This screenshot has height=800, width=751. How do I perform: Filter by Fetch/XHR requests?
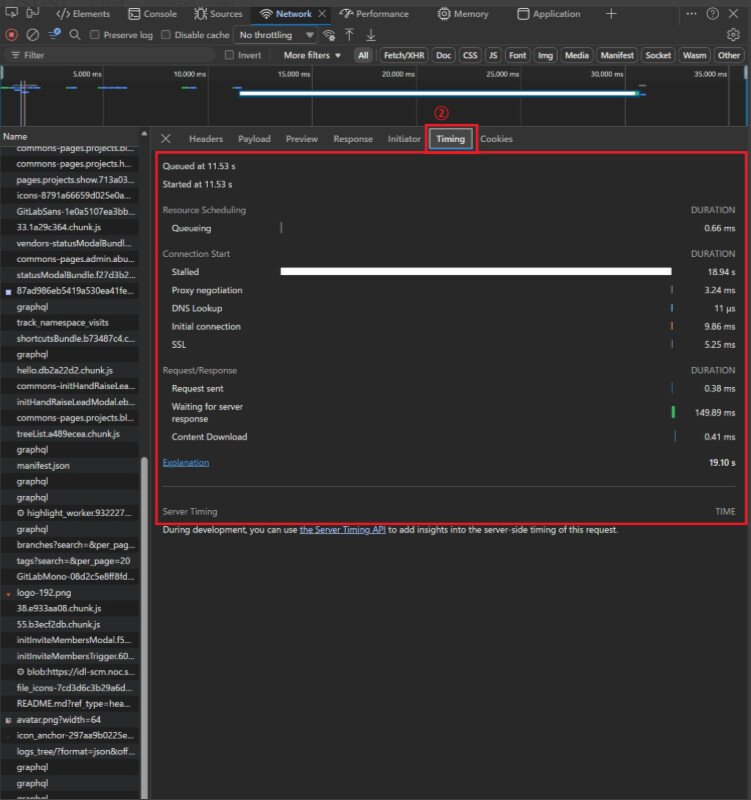pos(404,55)
